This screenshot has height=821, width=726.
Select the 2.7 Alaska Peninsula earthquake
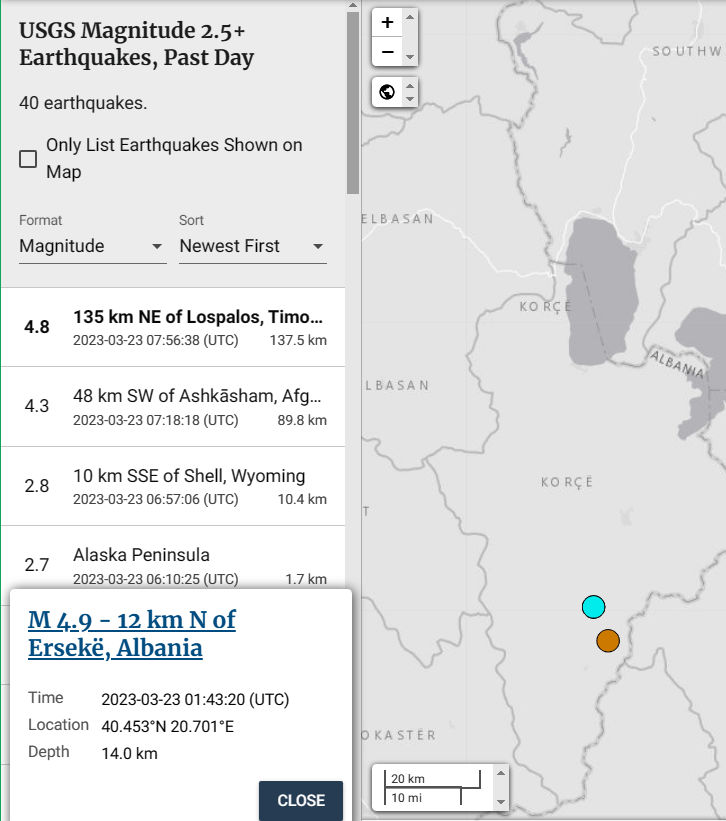click(174, 565)
